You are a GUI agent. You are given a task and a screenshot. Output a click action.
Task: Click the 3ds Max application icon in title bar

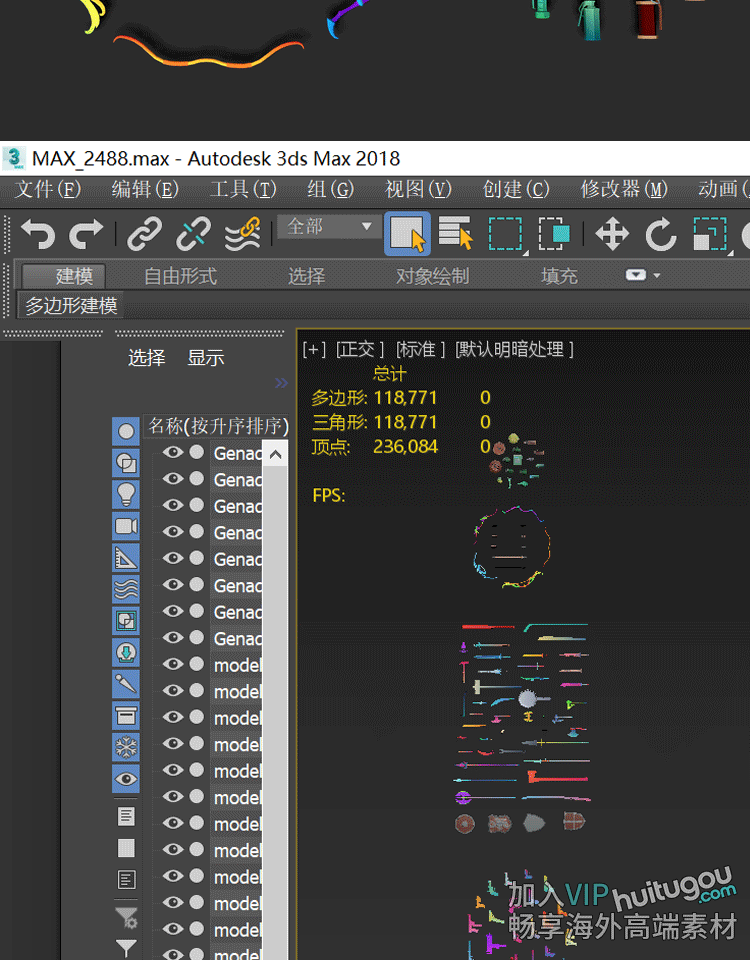click(14, 158)
